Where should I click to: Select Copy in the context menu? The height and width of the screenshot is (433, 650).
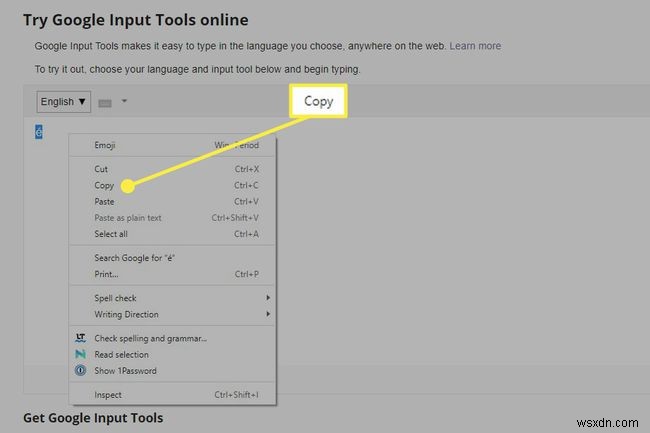172,185
